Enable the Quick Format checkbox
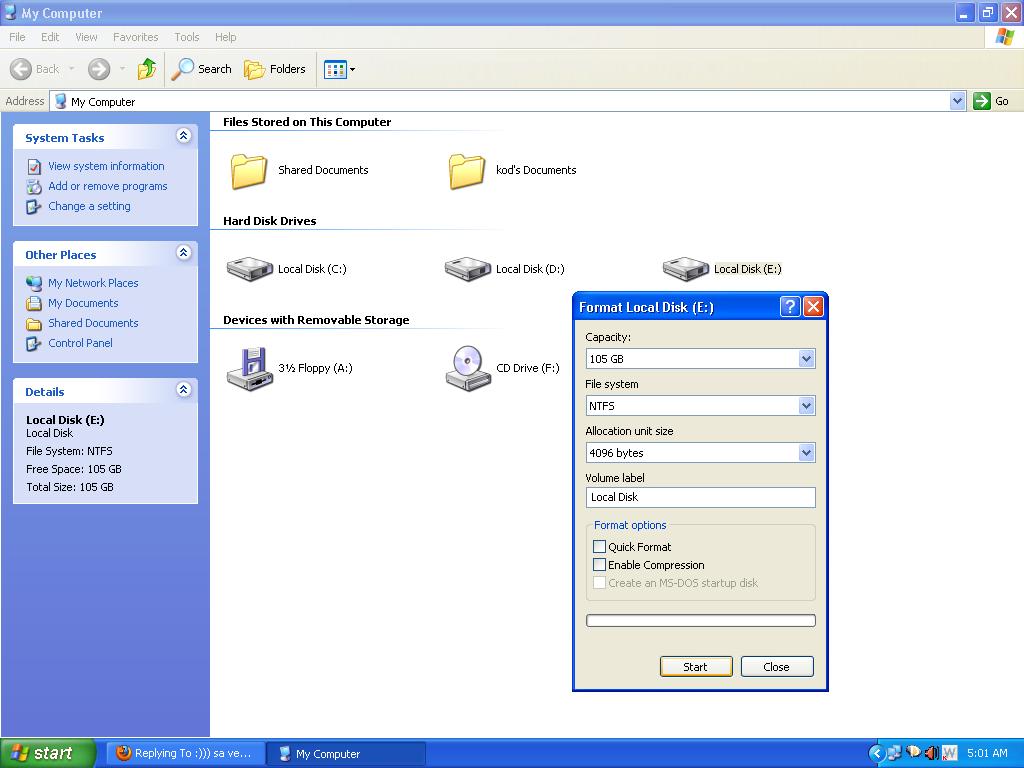1024x768 pixels. 599,547
